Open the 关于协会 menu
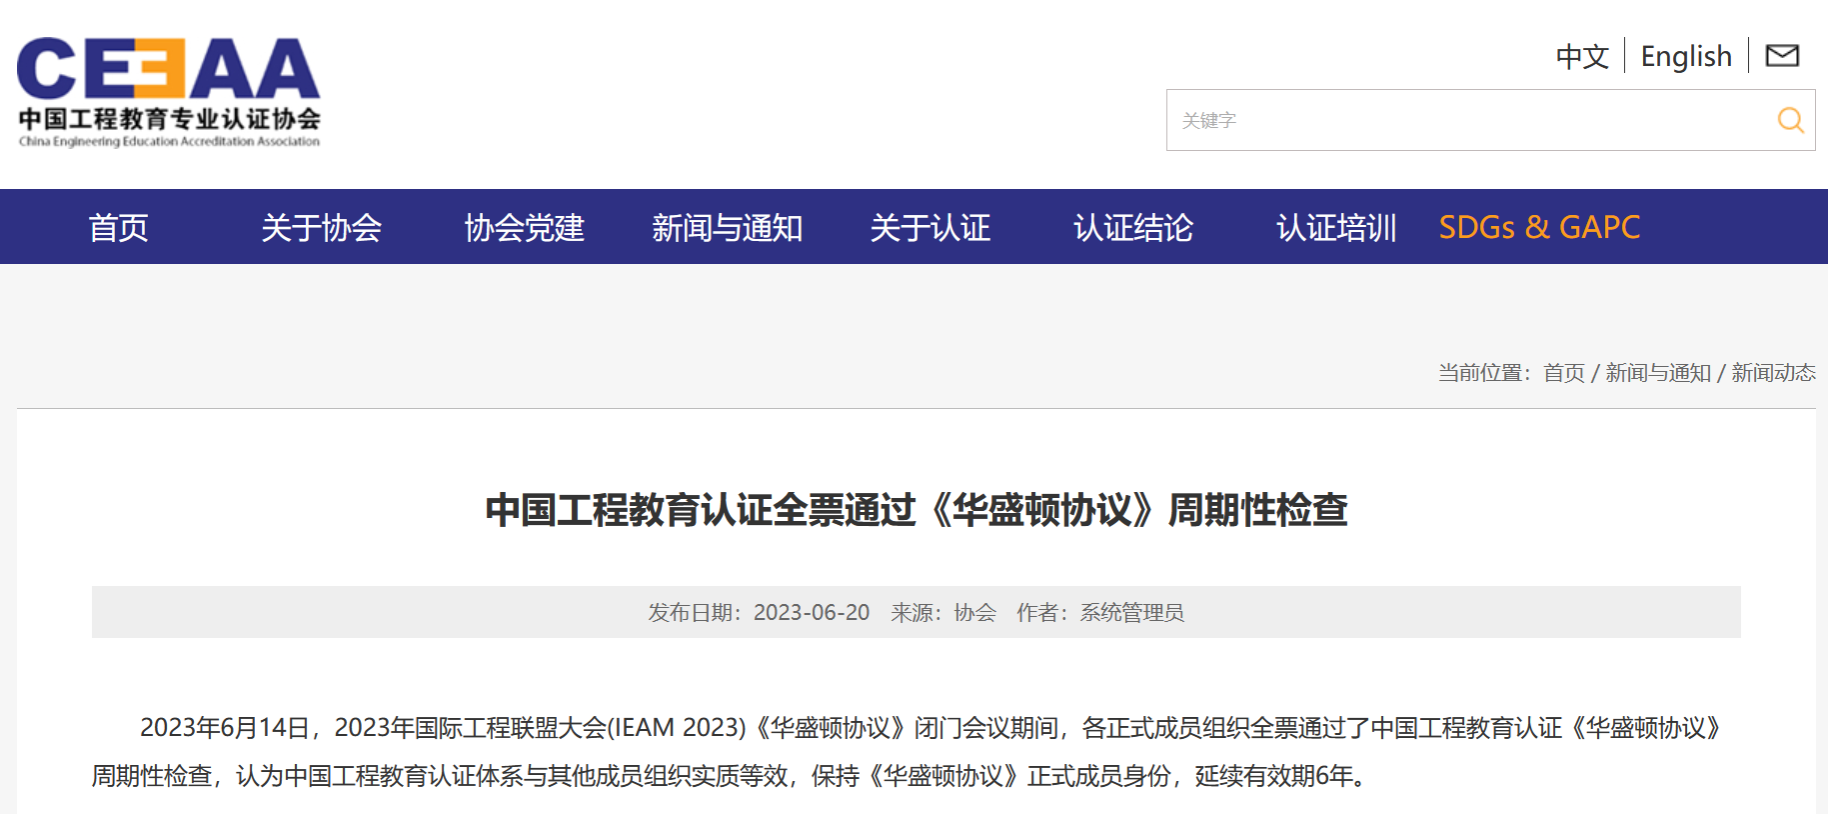Viewport: 1828px width, 814px height. [321, 228]
